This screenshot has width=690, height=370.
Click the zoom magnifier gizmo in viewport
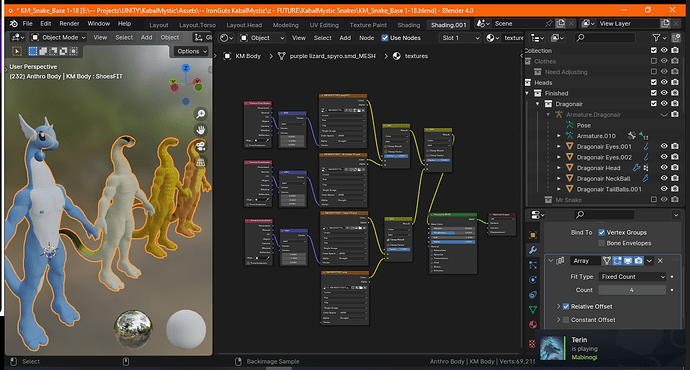tap(201, 114)
